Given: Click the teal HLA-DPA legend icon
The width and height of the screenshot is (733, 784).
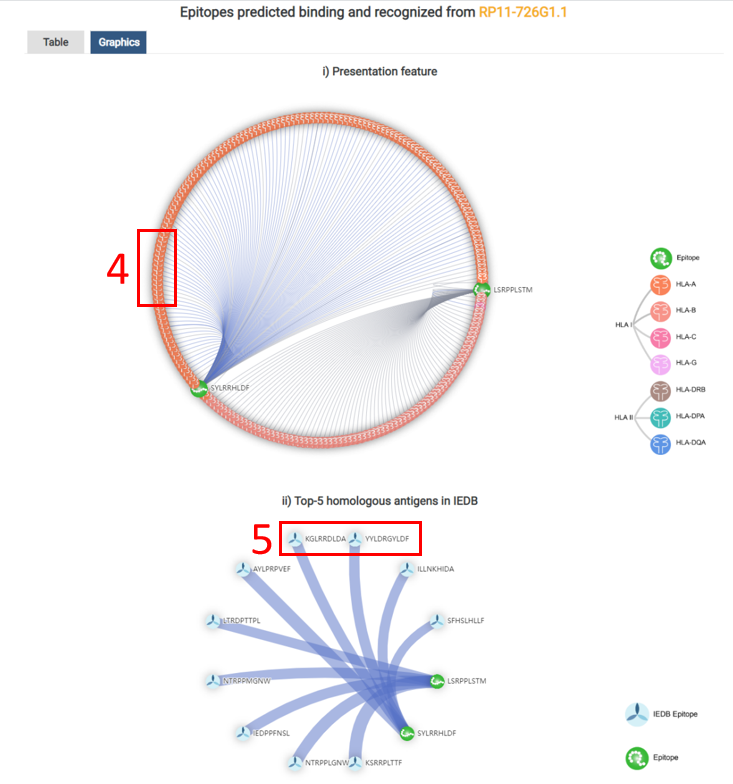Looking at the screenshot, I should [x=660, y=416].
